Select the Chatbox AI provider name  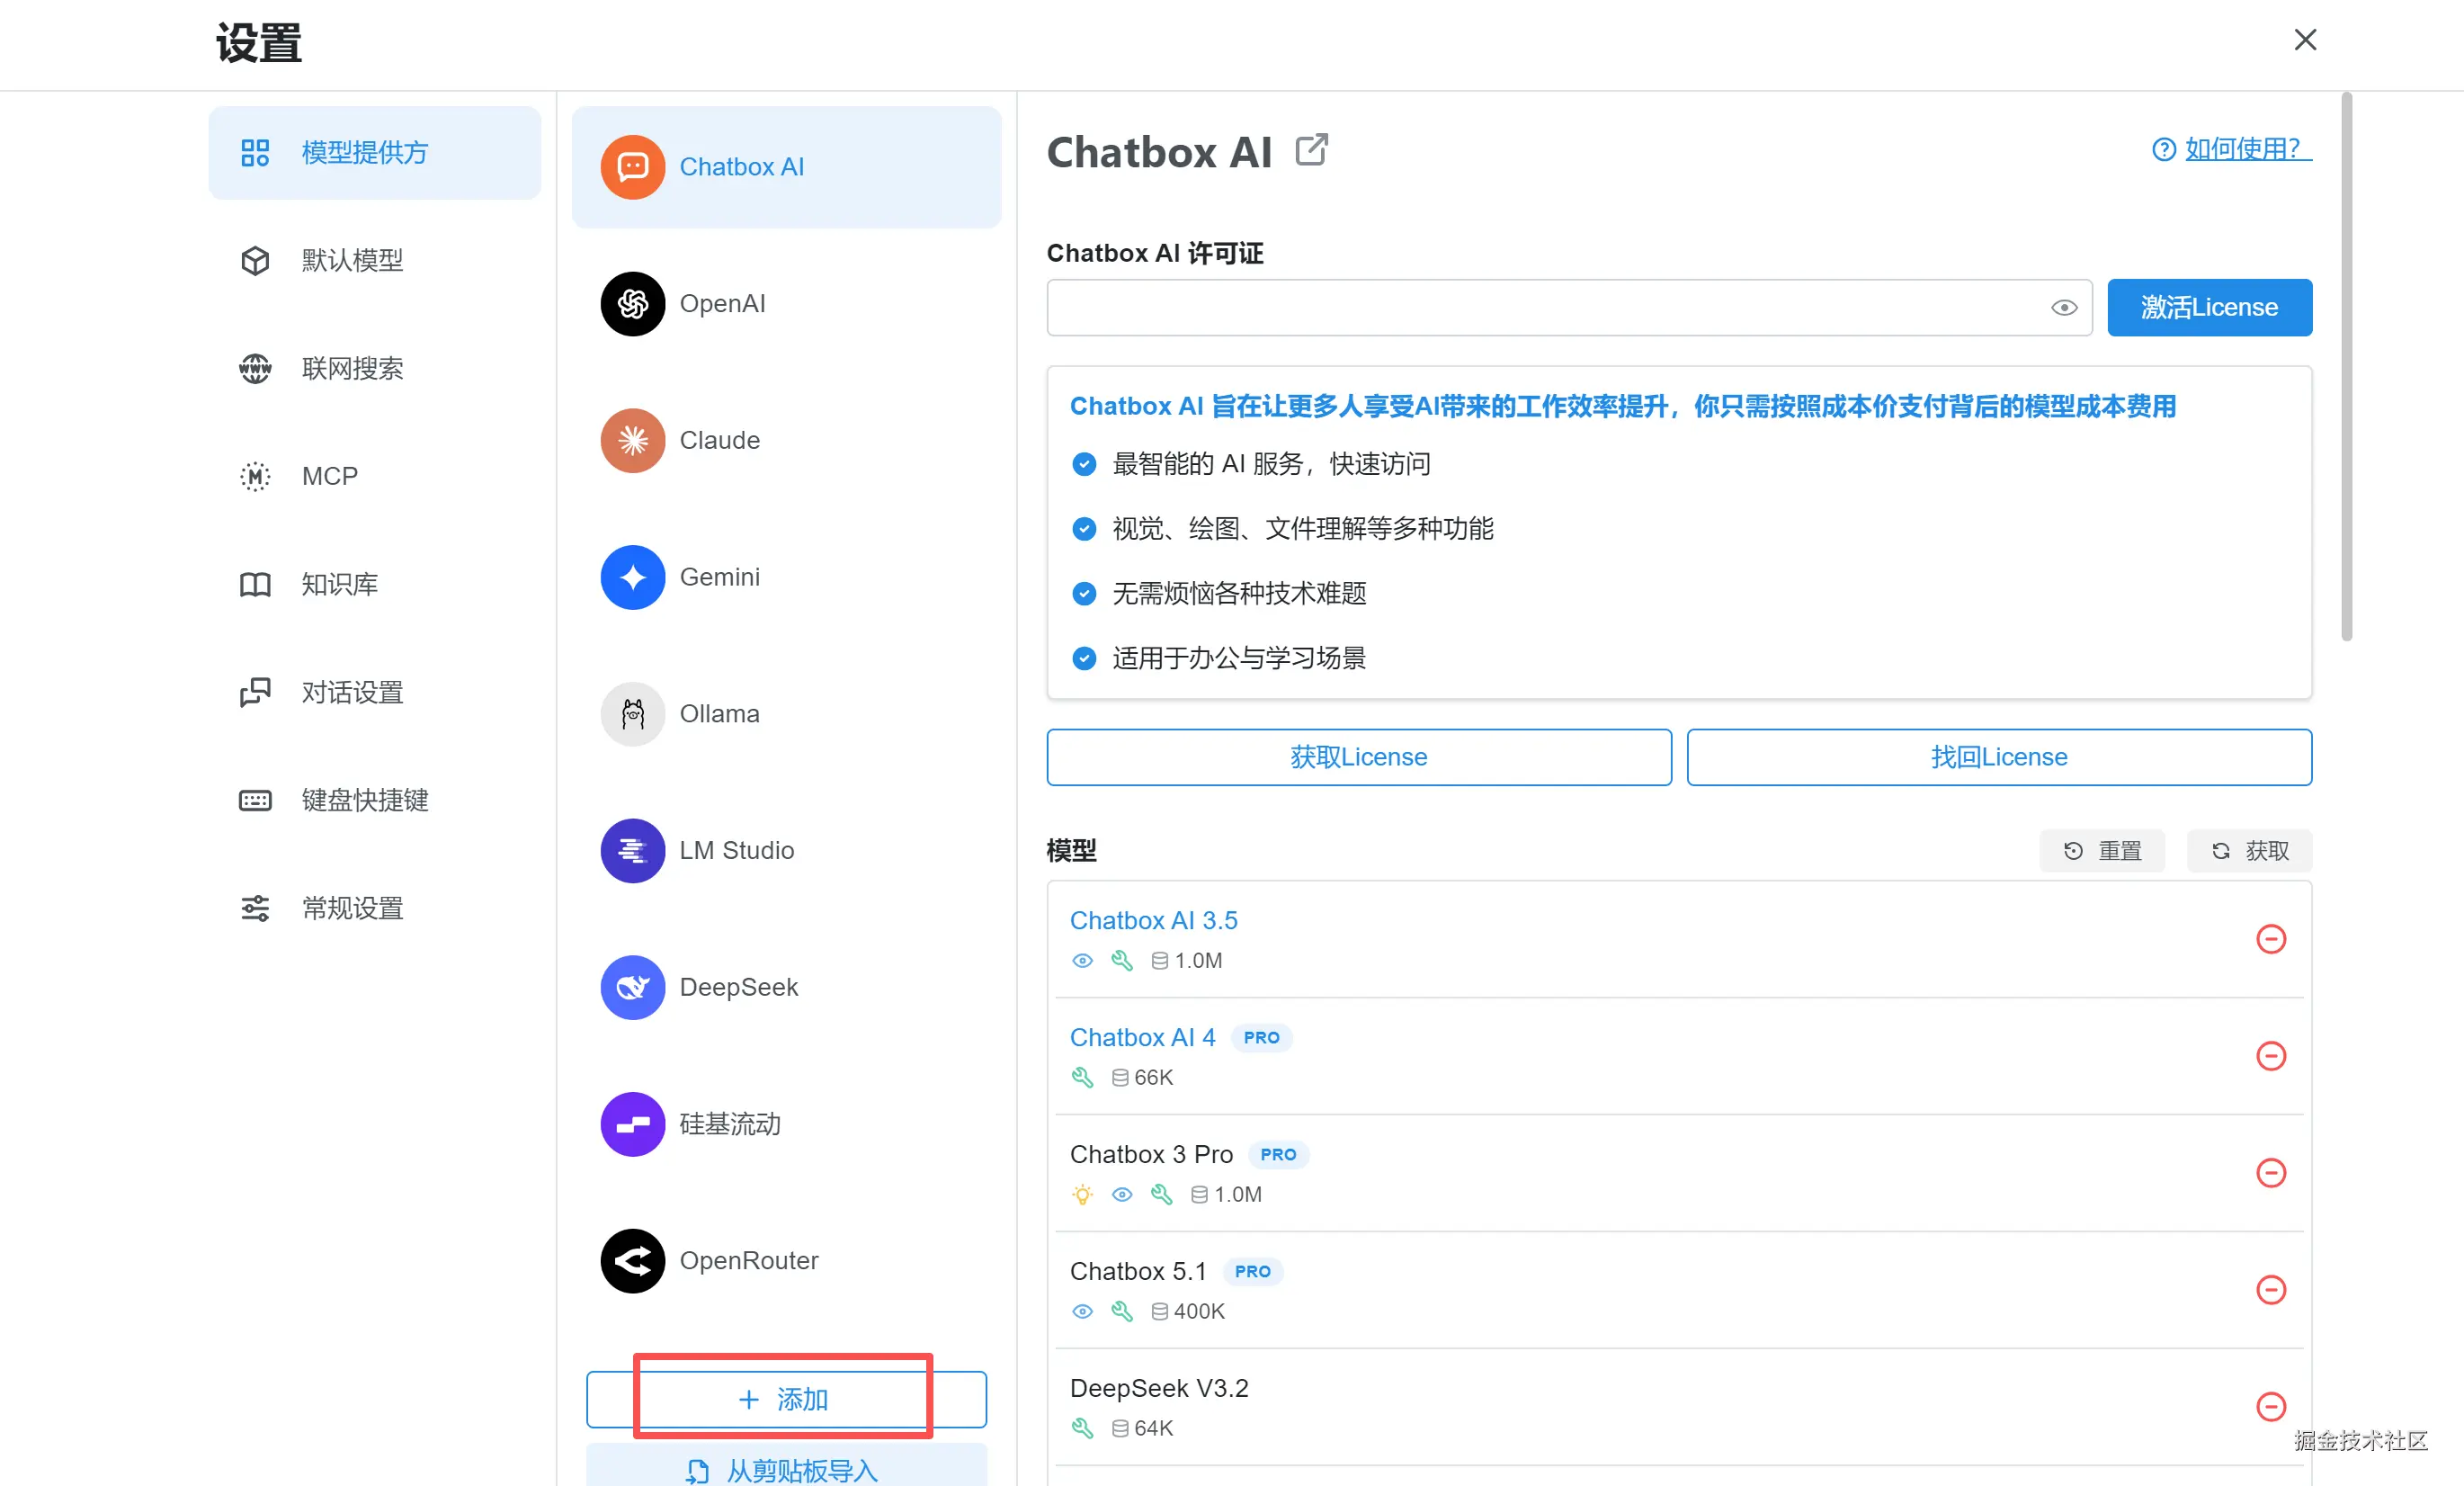[x=742, y=167]
